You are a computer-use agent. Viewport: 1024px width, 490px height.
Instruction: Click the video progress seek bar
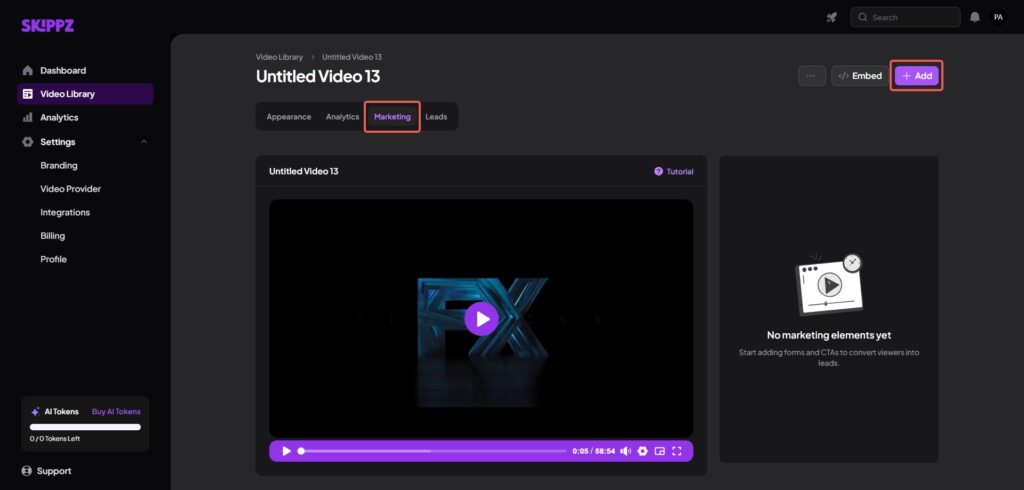pos(432,451)
